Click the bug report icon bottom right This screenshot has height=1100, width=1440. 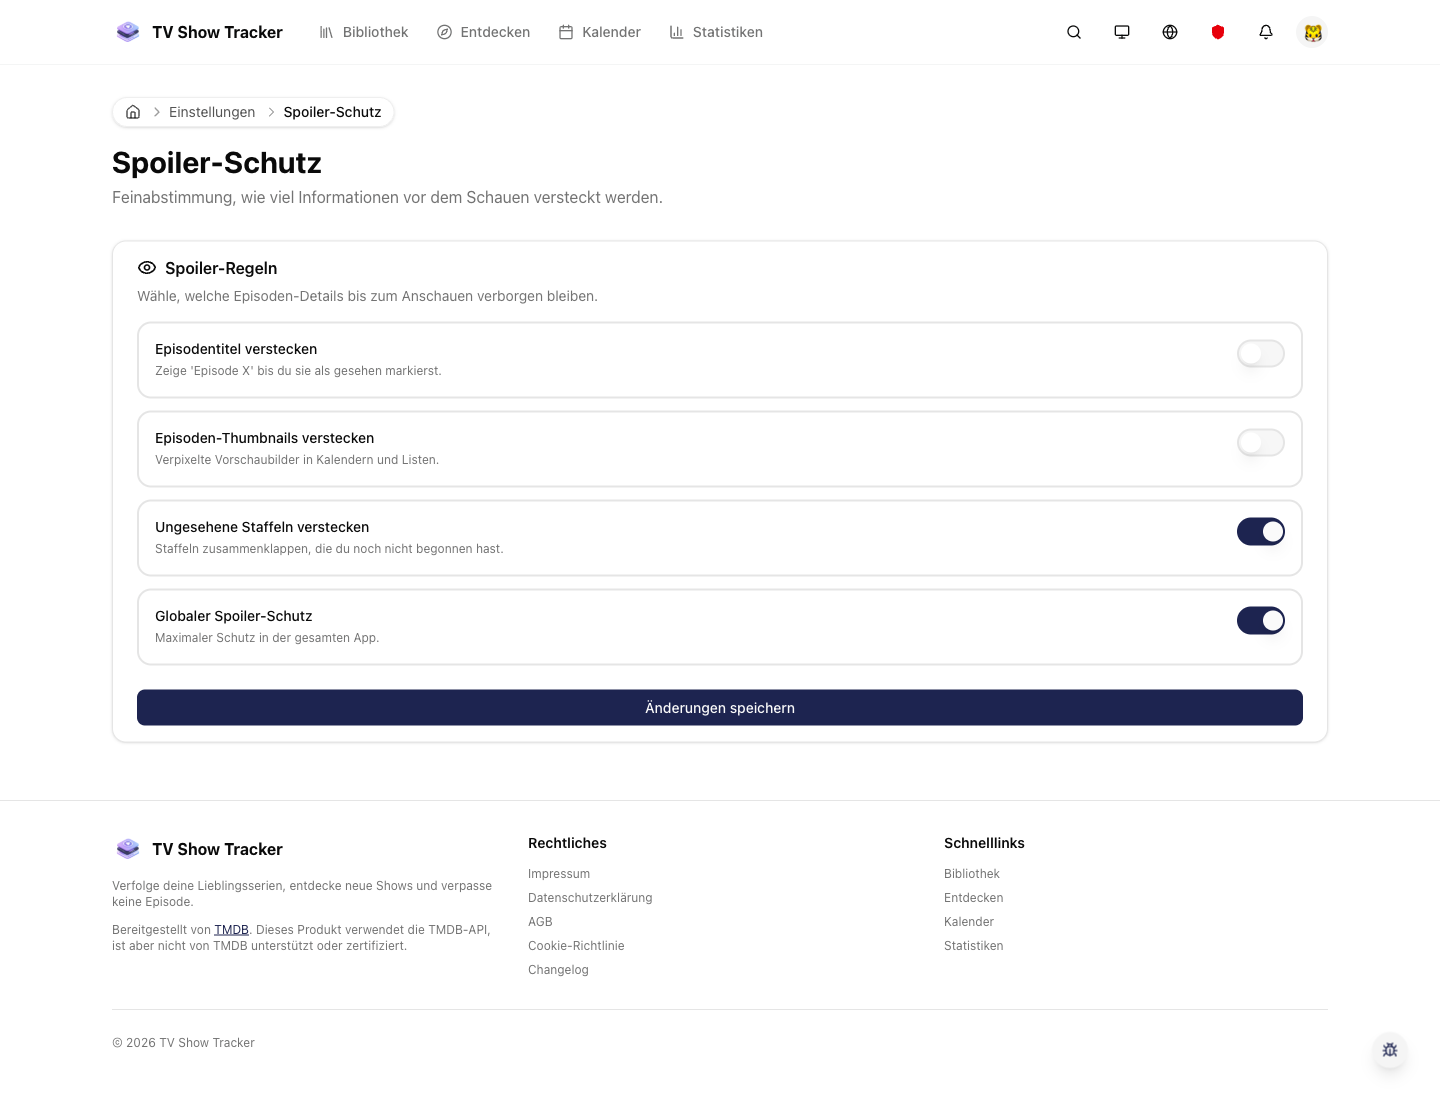coord(1390,1050)
